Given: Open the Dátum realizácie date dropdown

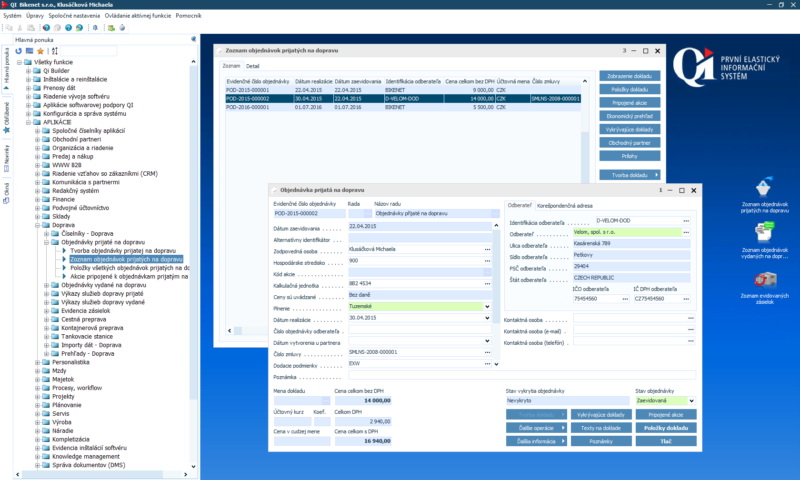Looking at the screenshot, I should click(487, 318).
